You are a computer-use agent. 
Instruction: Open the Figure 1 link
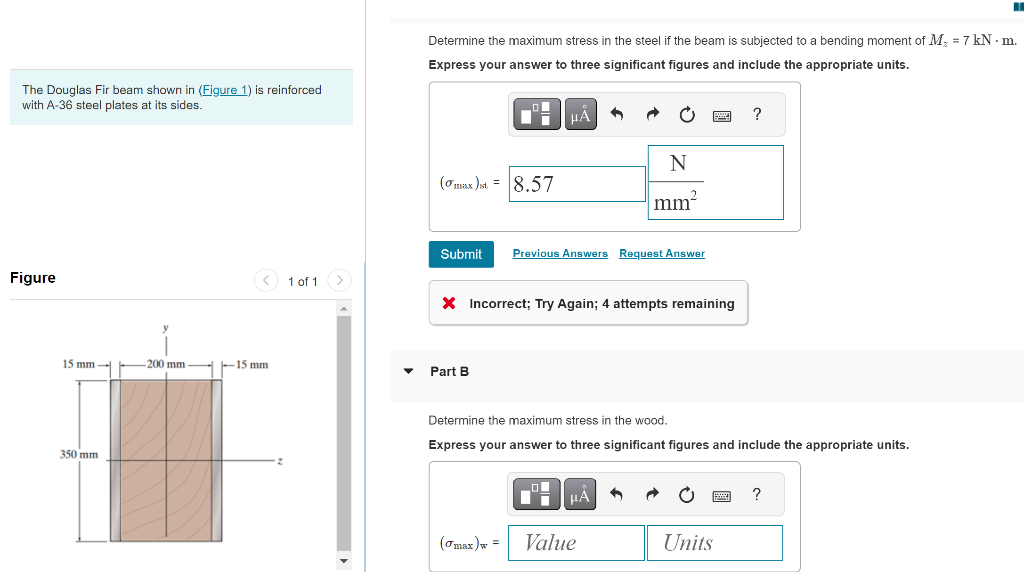(225, 90)
